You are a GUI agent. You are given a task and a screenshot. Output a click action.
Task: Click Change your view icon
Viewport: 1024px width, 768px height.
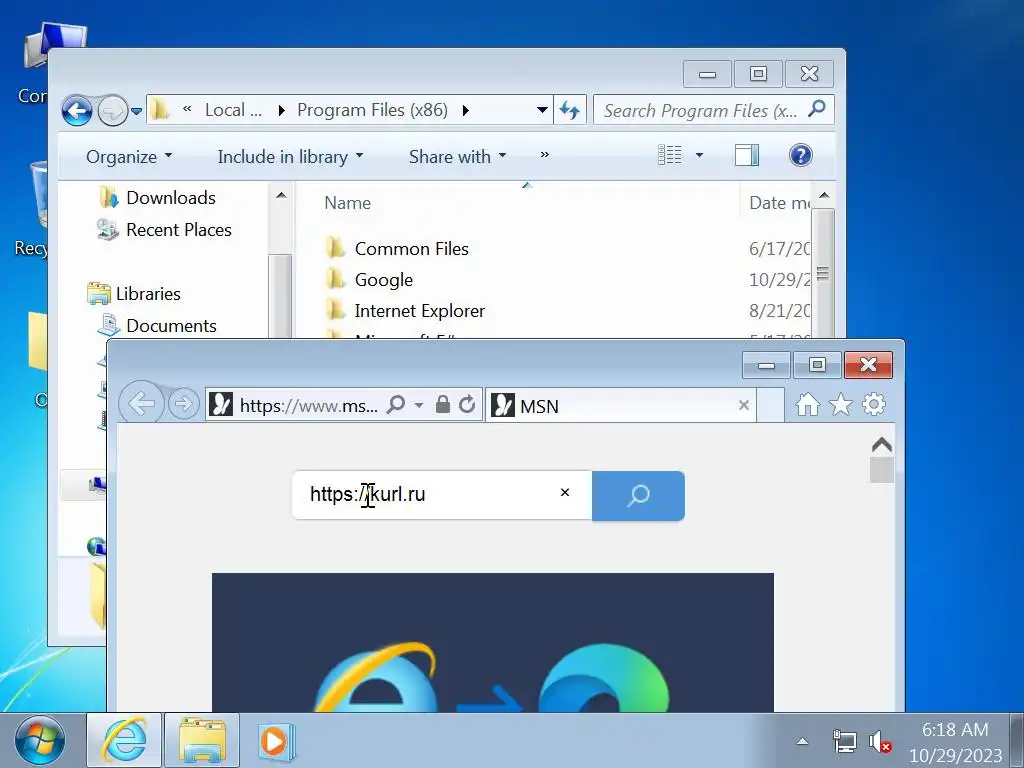[669, 155]
